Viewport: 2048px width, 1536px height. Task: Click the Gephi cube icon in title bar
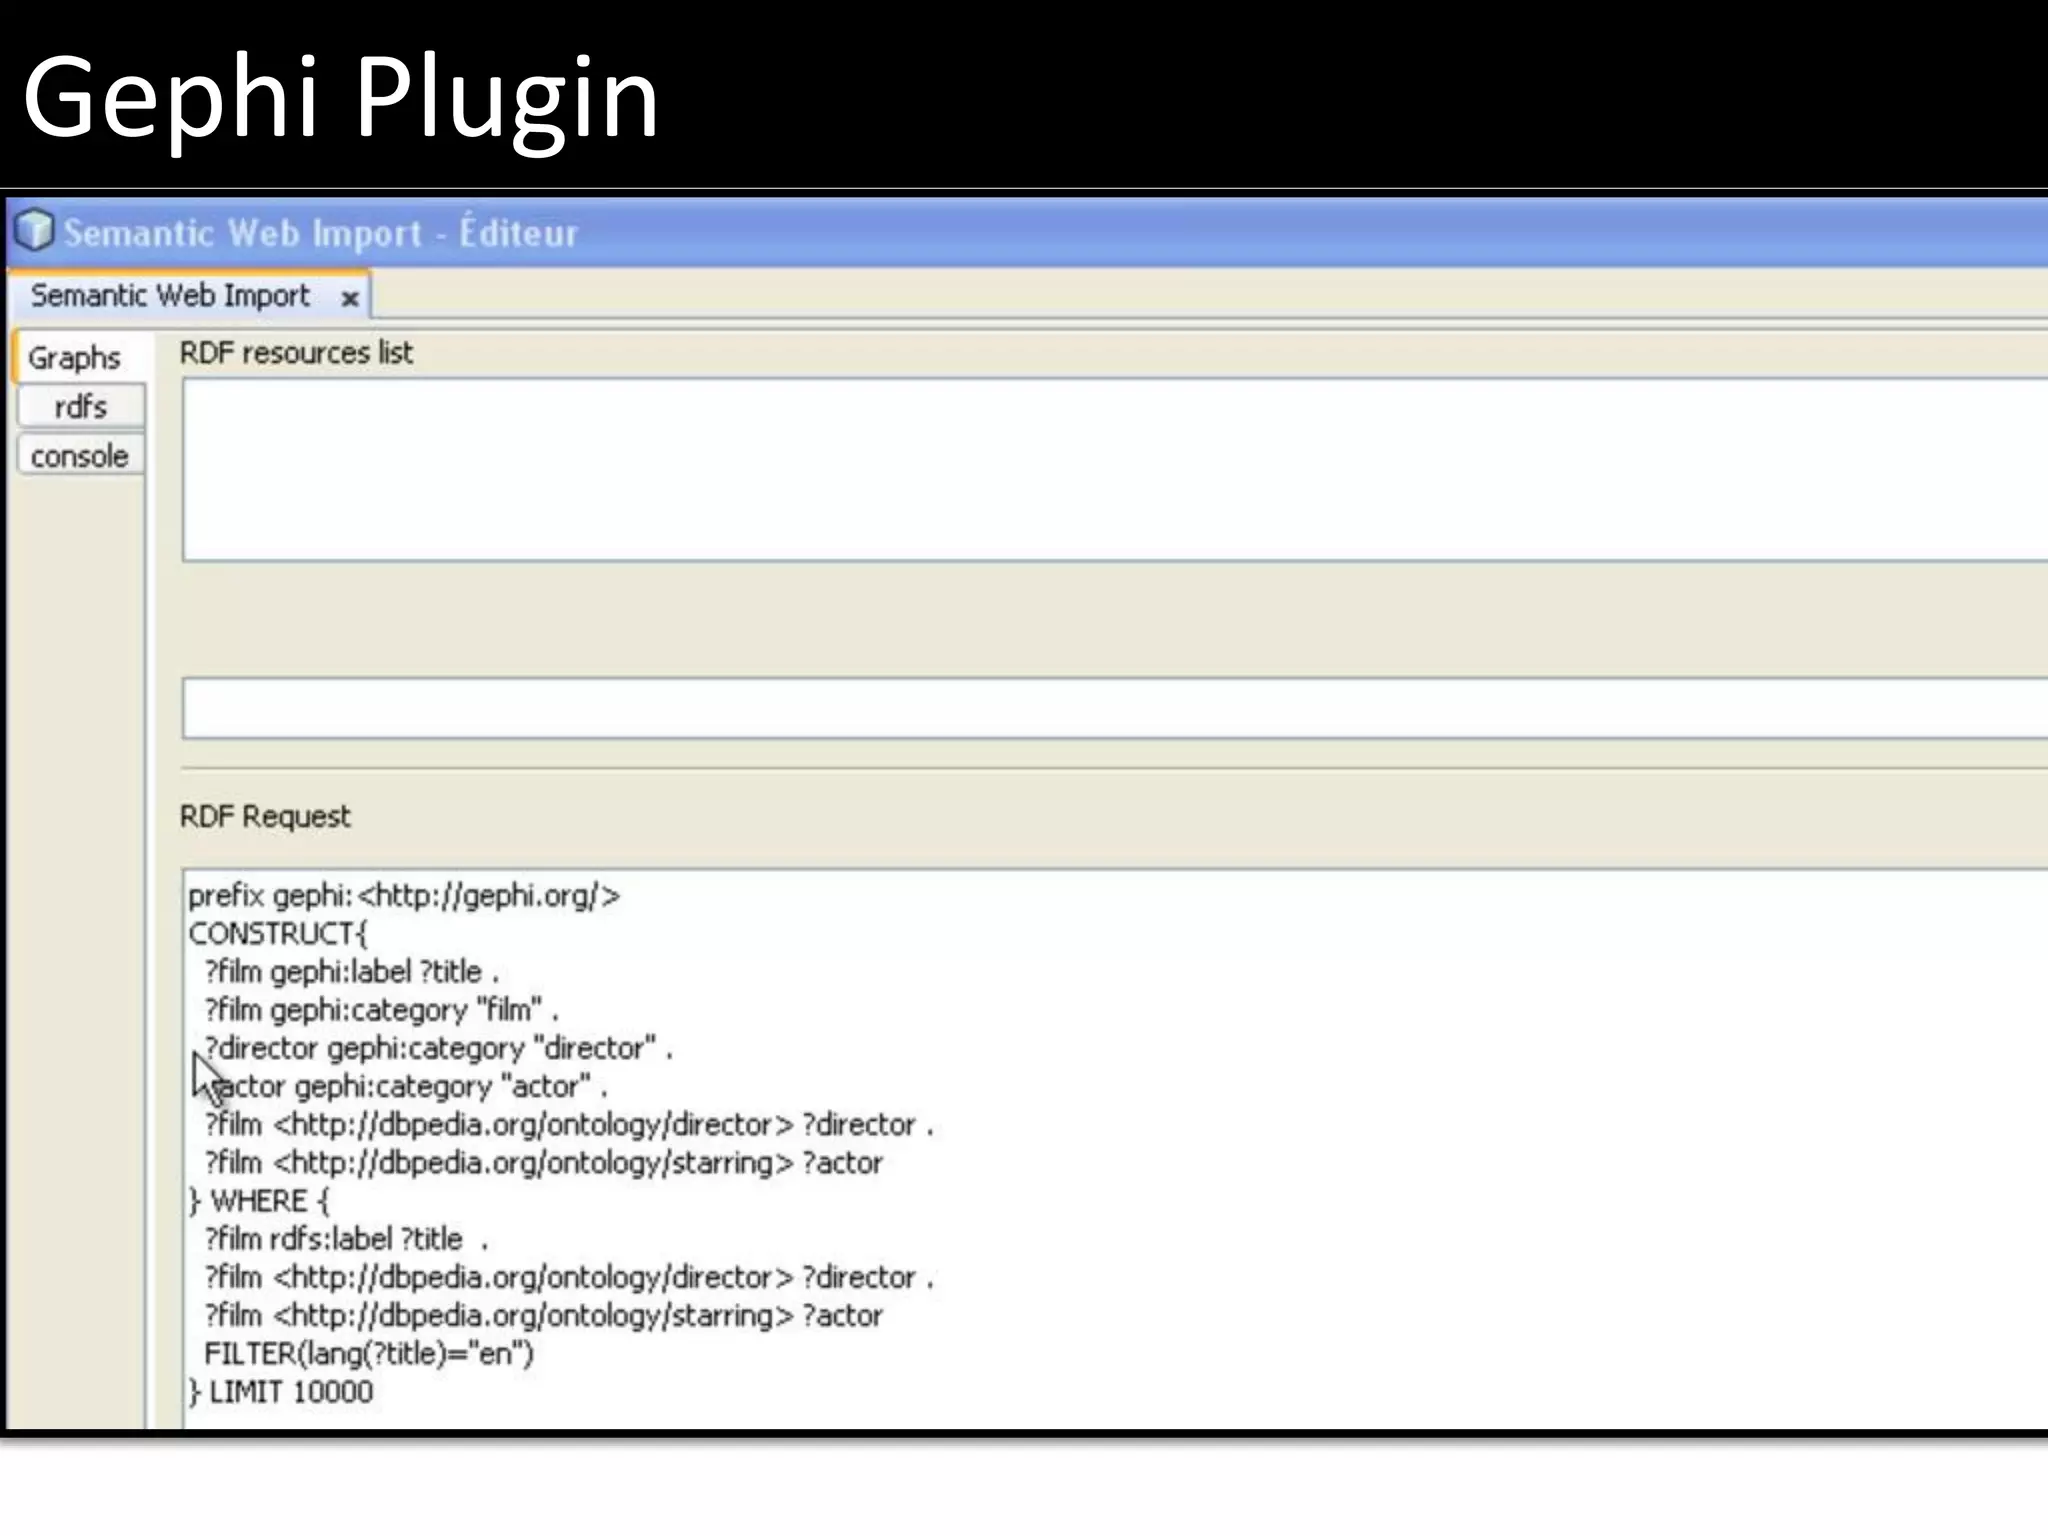click(35, 231)
